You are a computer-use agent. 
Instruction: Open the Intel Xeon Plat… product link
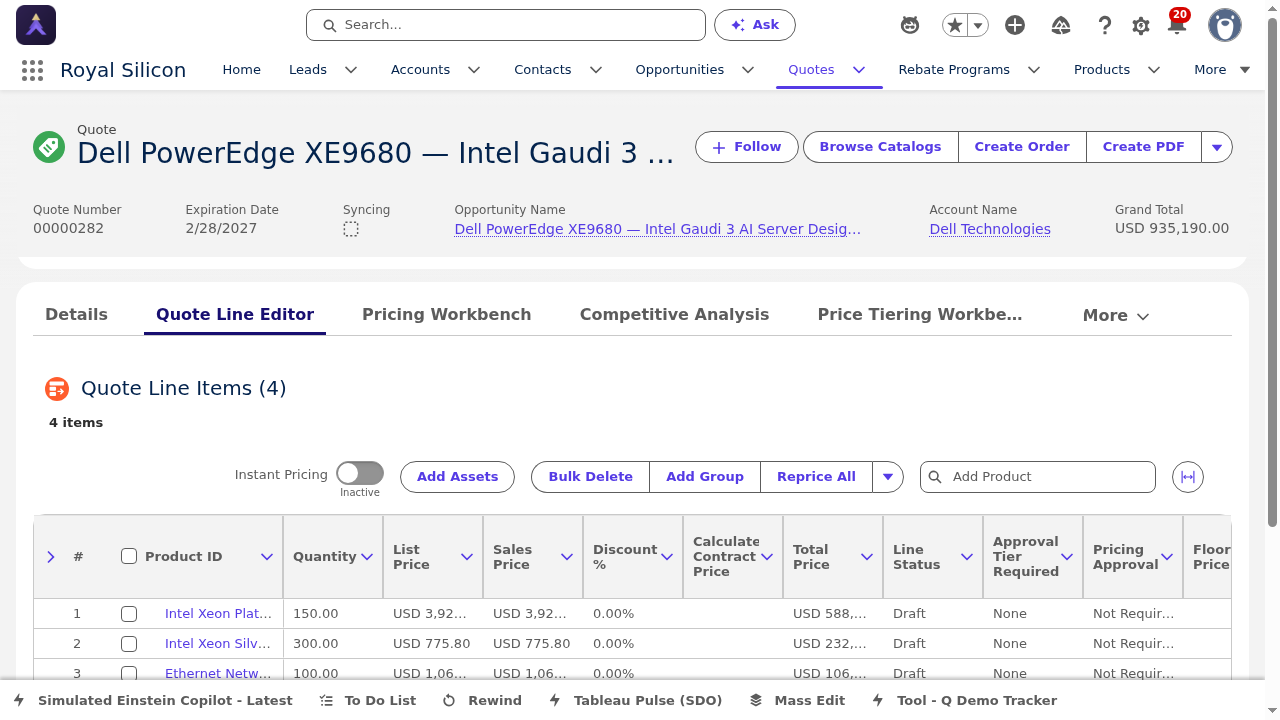pos(218,614)
